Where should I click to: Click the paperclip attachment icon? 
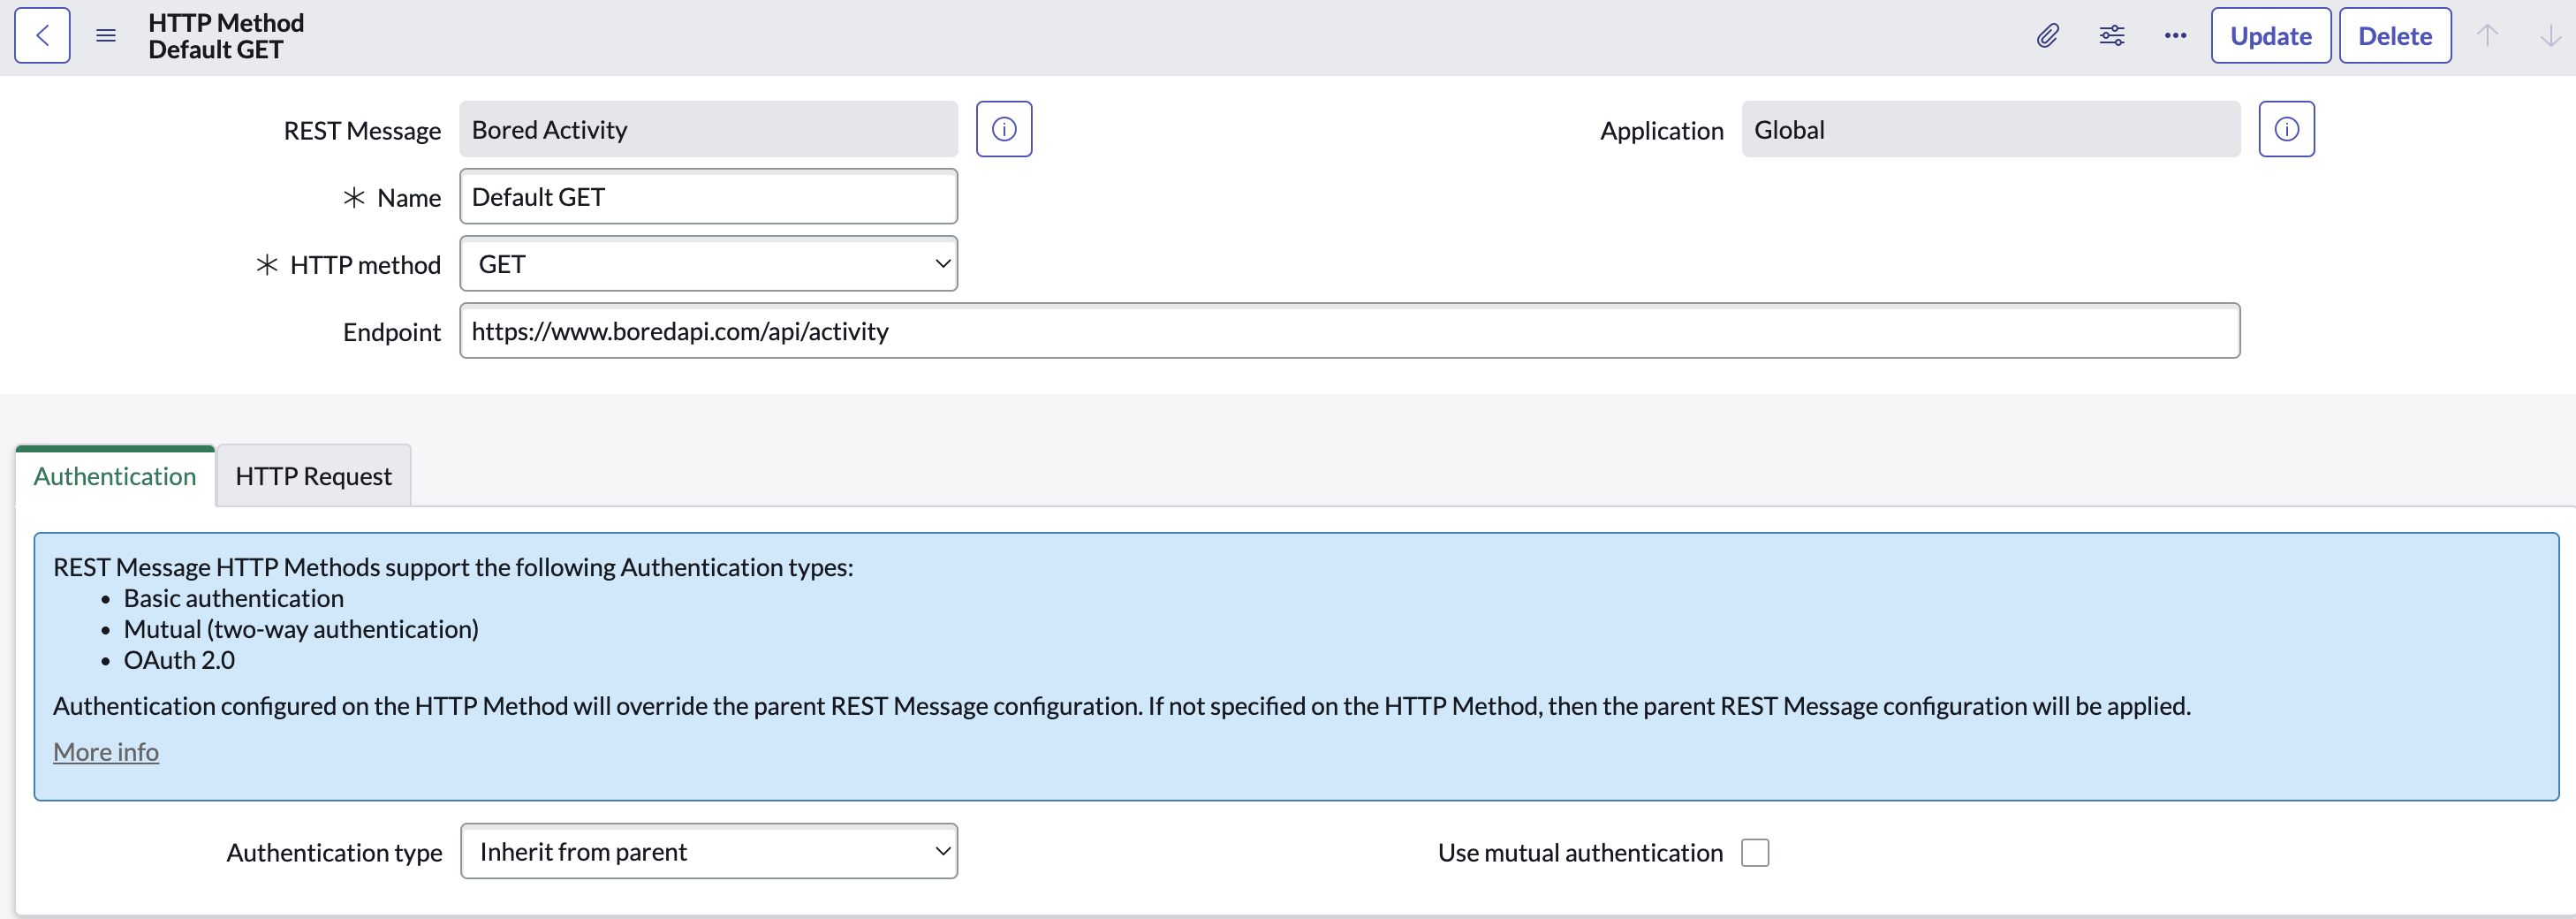point(2046,35)
